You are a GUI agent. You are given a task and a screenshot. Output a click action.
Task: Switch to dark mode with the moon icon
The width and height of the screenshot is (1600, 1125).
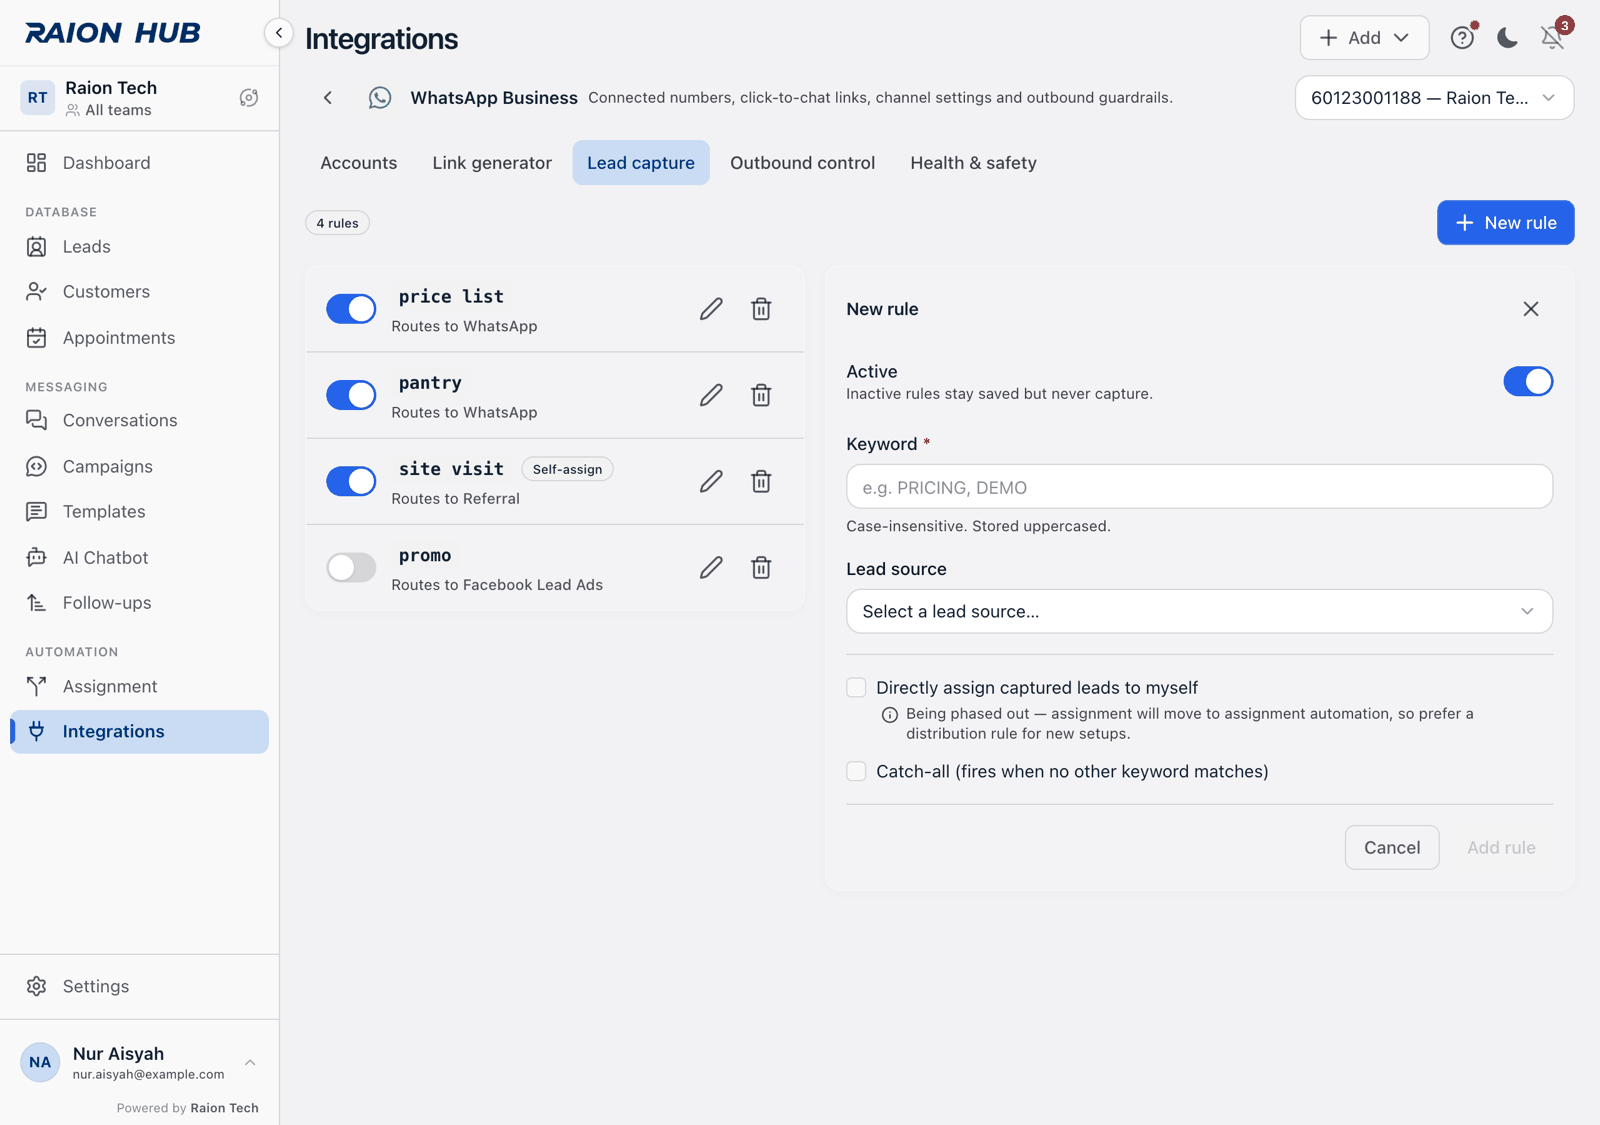coord(1507,38)
